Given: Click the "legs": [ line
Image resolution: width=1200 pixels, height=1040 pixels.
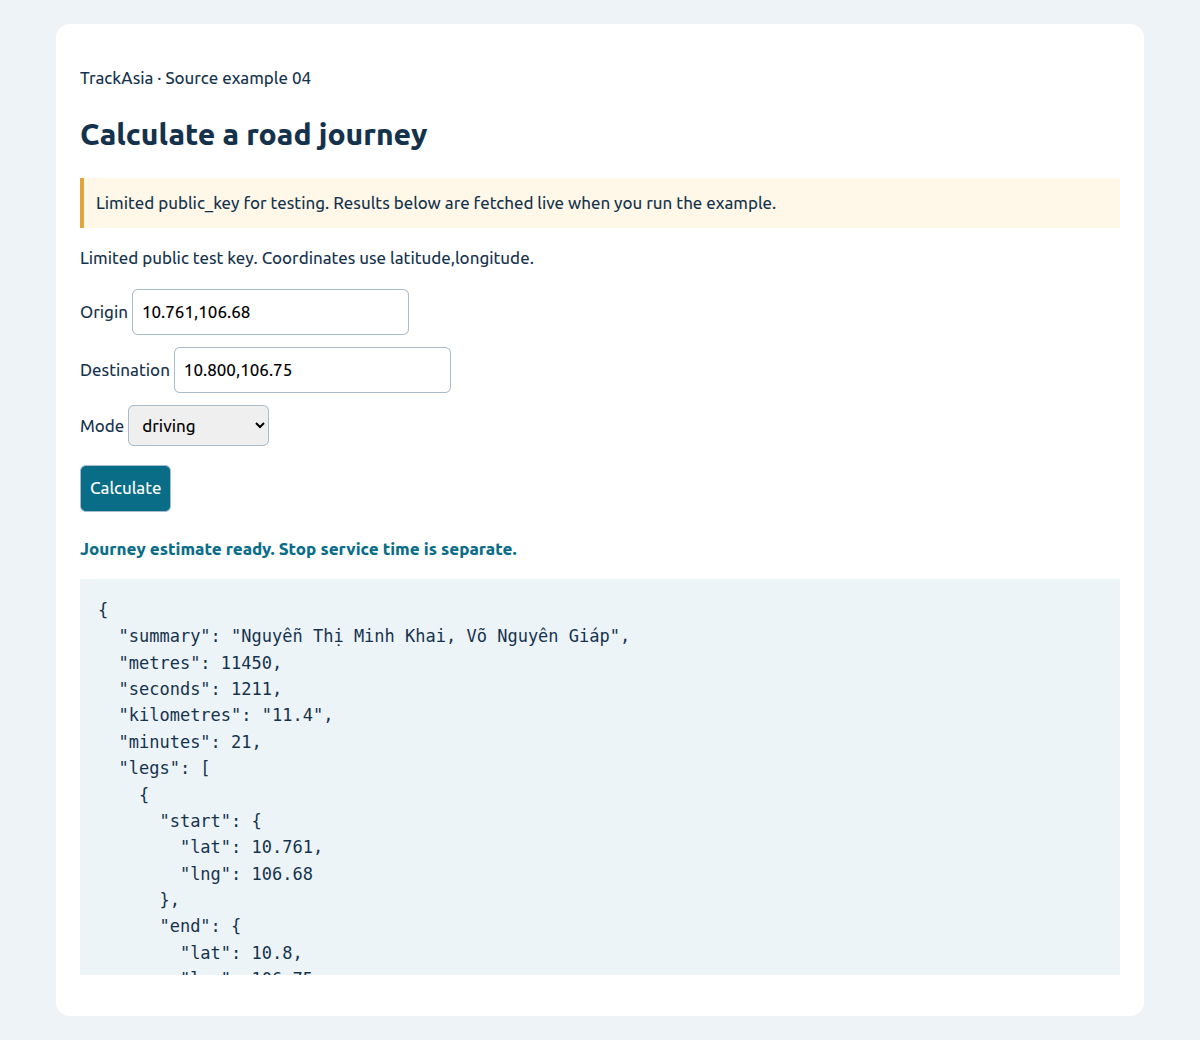Looking at the screenshot, I should (x=164, y=768).
